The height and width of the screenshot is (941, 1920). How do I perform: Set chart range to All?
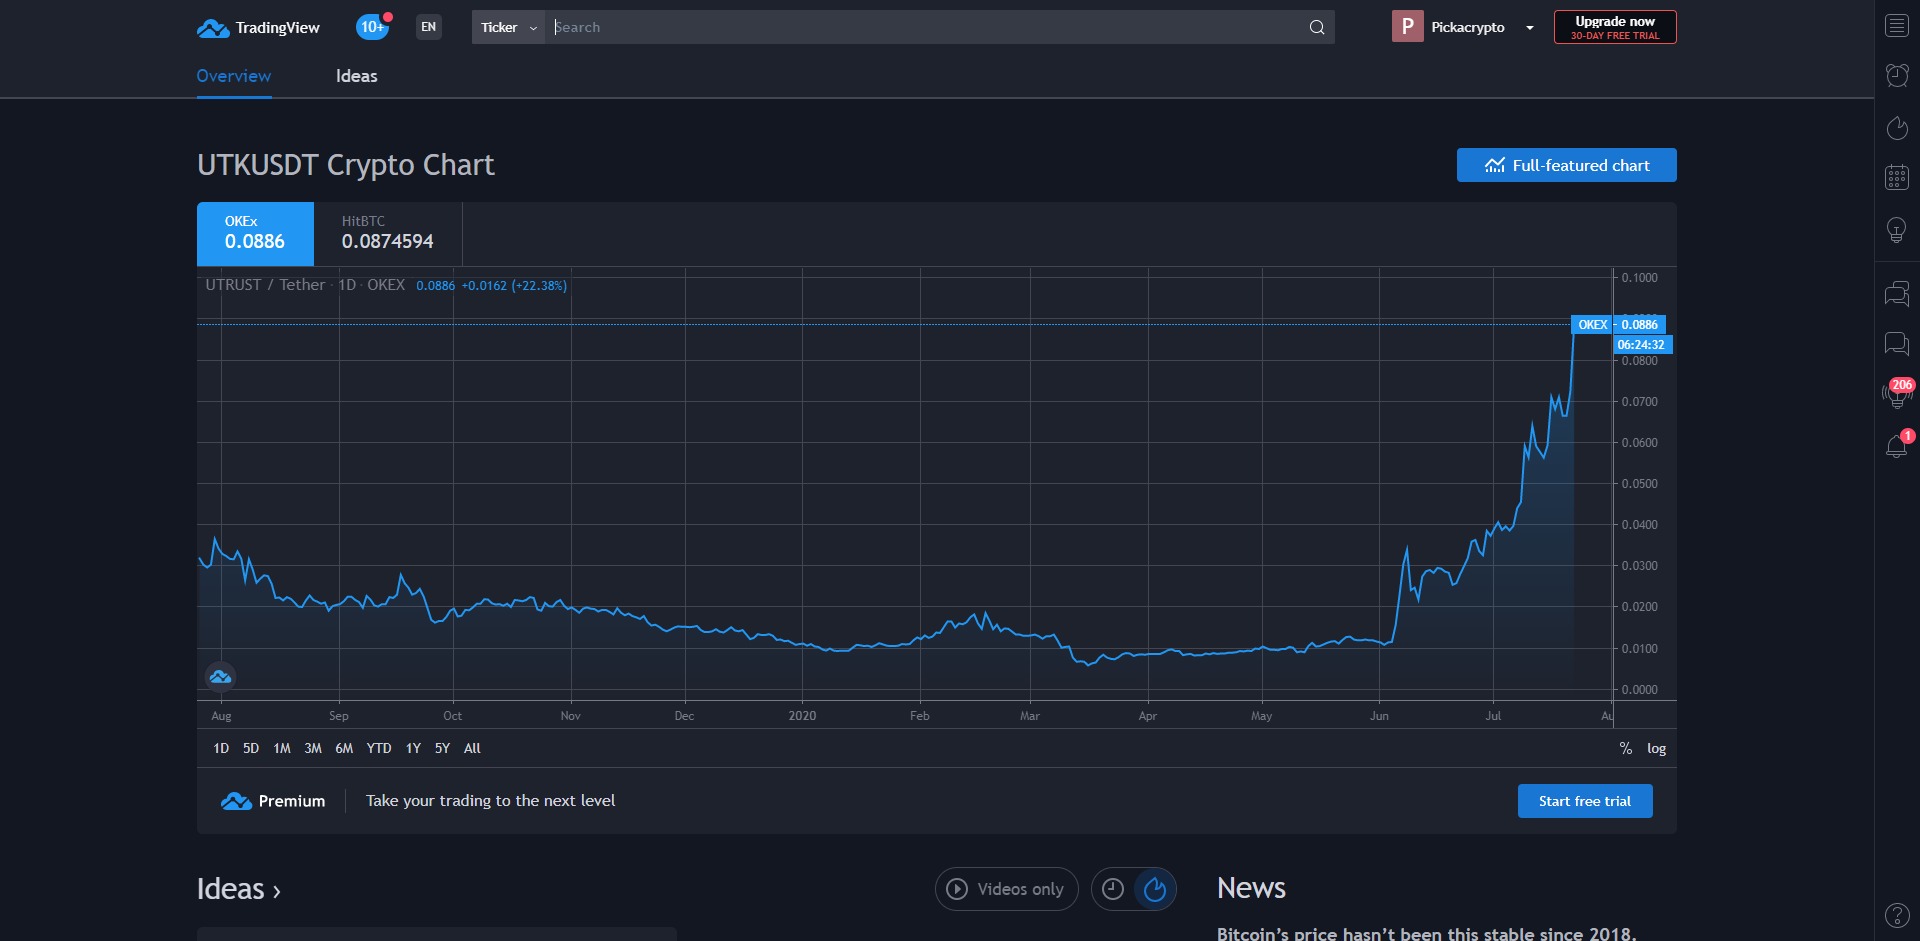pyautogui.click(x=472, y=748)
